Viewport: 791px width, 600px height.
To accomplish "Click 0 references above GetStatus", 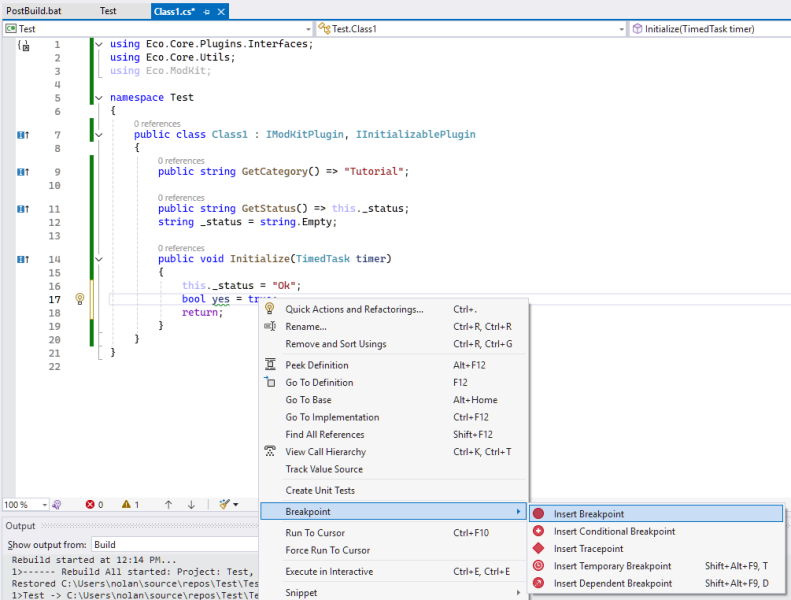I will pyautogui.click(x=181, y=198).
